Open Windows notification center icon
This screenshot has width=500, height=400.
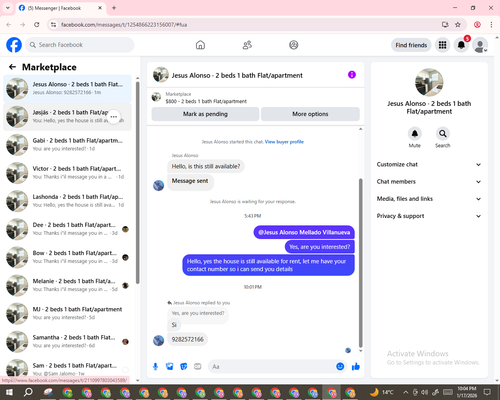point(487,392)
